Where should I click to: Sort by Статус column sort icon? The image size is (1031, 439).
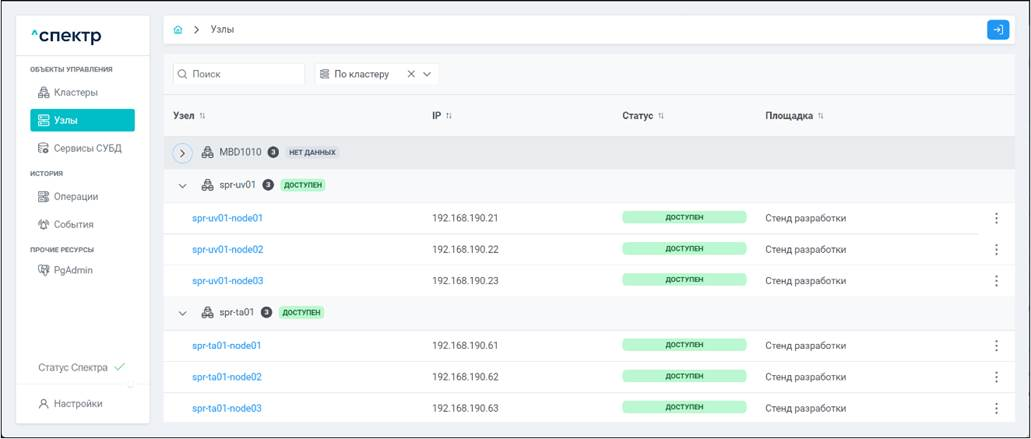(x=661, y=116)
